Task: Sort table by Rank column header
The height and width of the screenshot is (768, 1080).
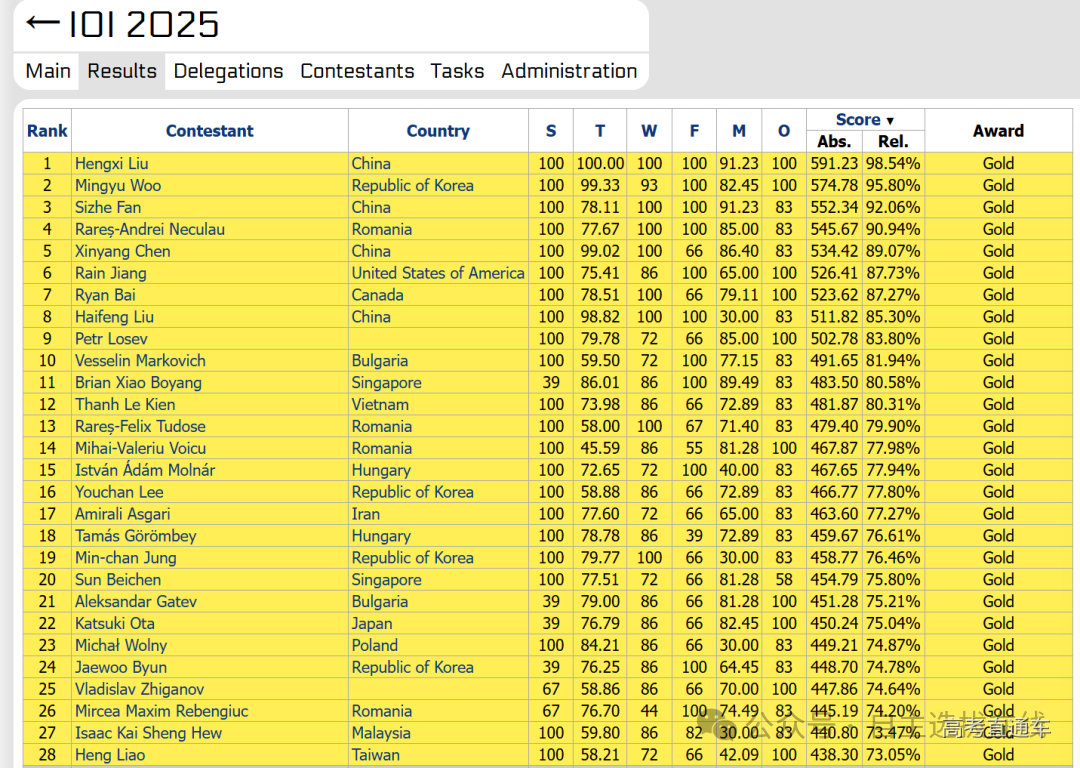Action: (x=47, y=131)
